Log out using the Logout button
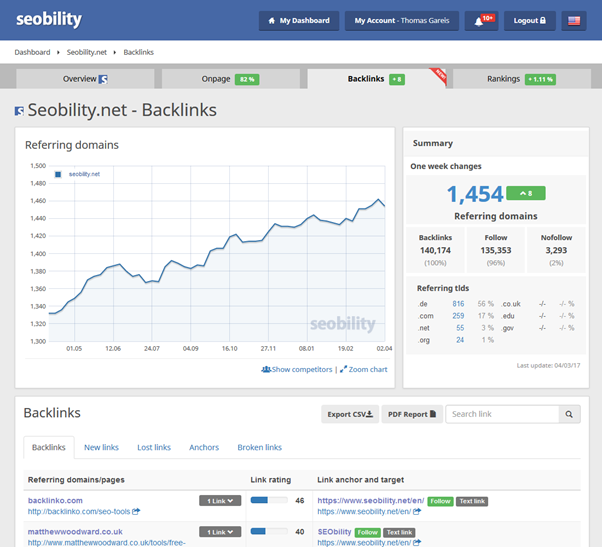This screenshot has height=547, width=602. click(529, 21)
